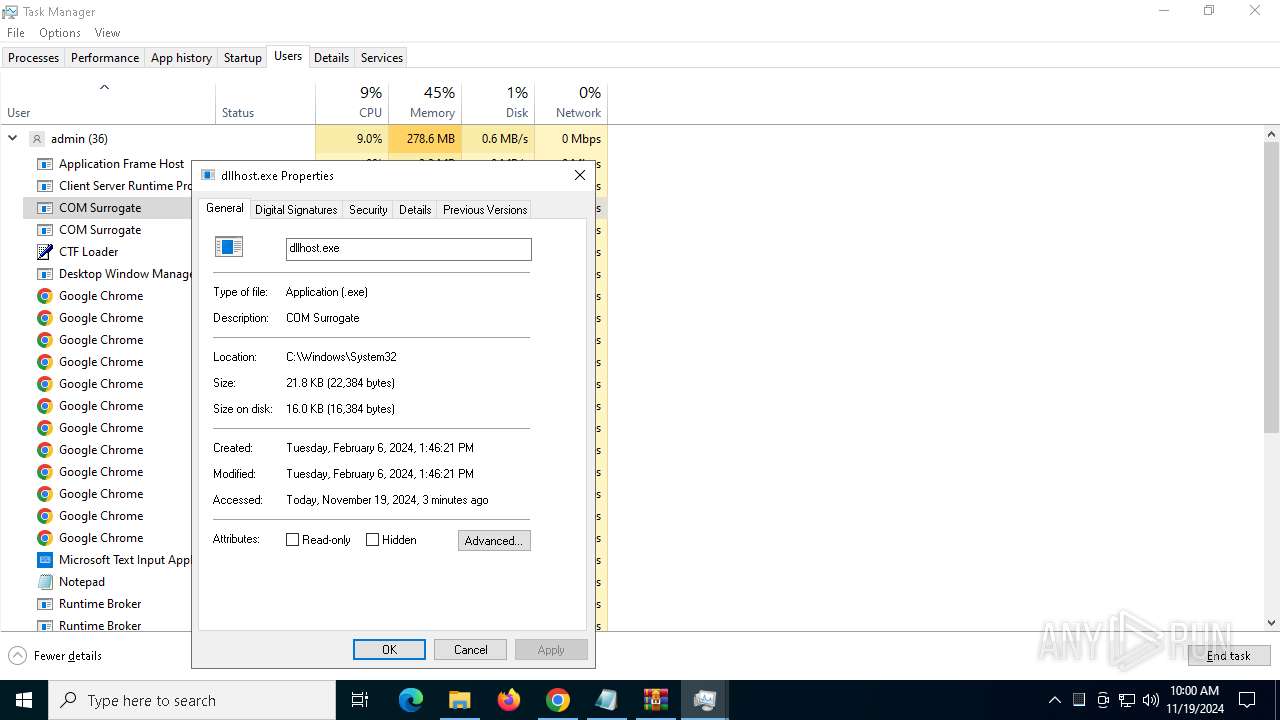Click the admin user account icon
This screenshot has height=720, width=1280.
click(x=37, y=139)
